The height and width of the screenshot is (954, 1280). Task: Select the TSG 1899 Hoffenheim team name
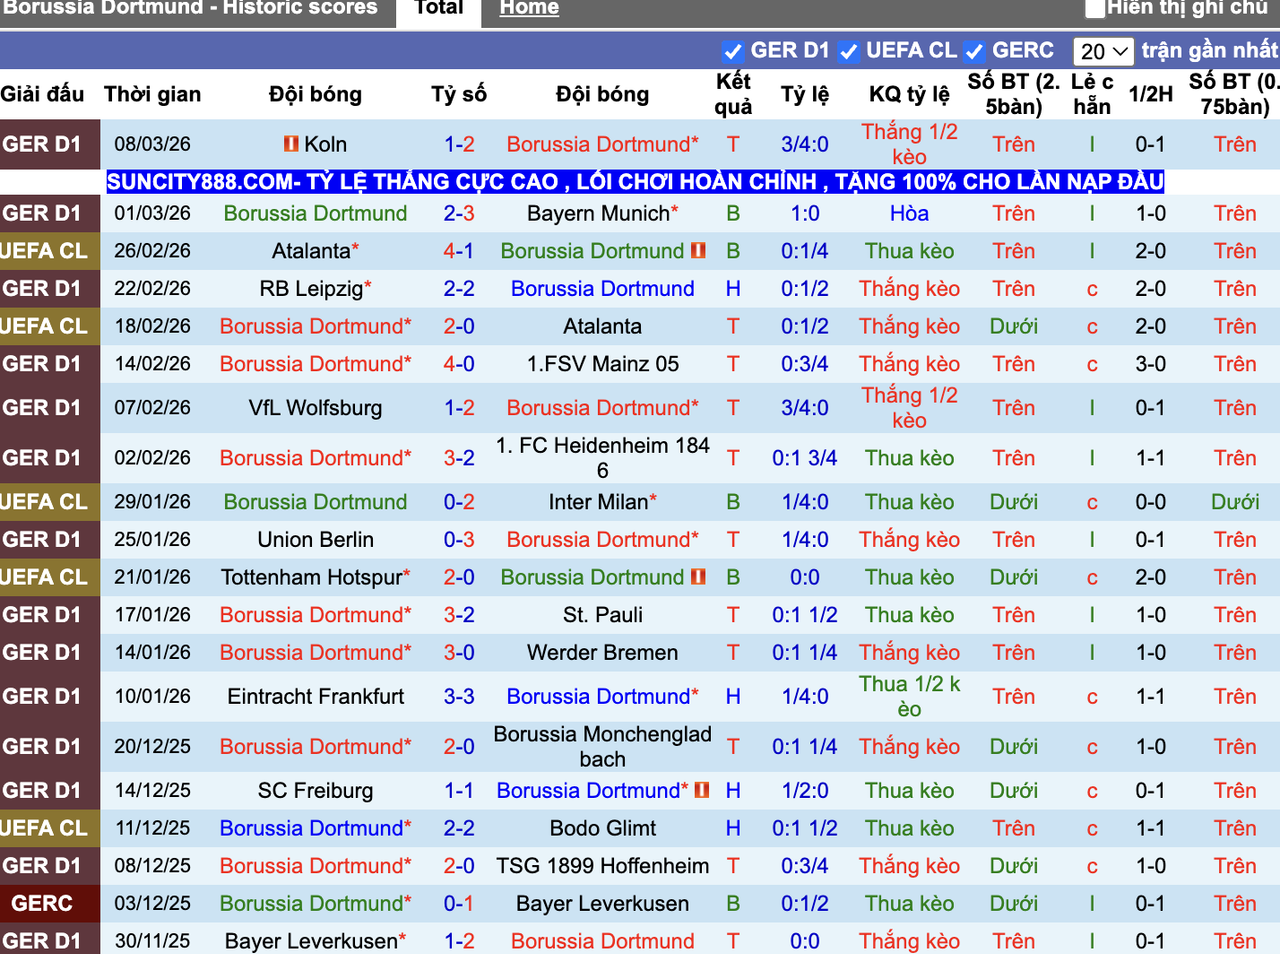[x=603, y=866]
